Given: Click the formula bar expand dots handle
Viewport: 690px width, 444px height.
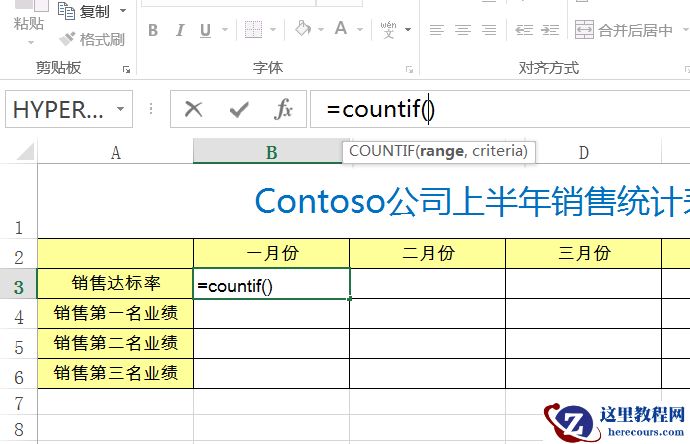Looking at the screenshot, I should 151,109.
